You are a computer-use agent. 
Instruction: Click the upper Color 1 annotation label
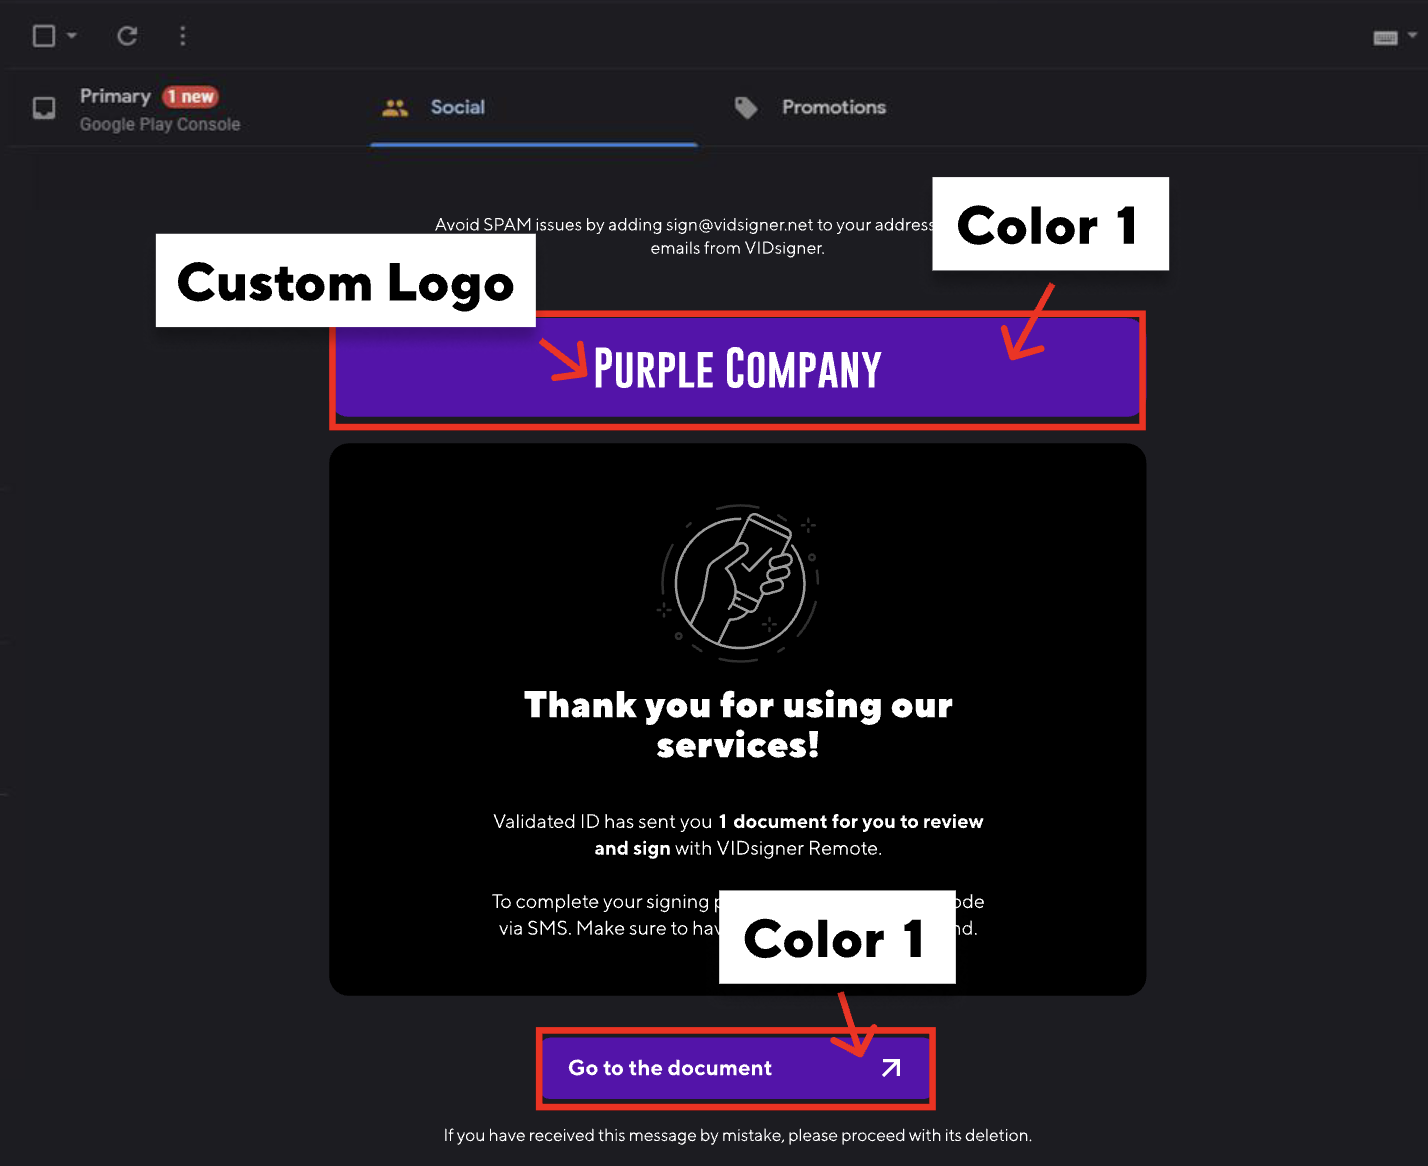pyautogui.click(x=1050, y=224)
